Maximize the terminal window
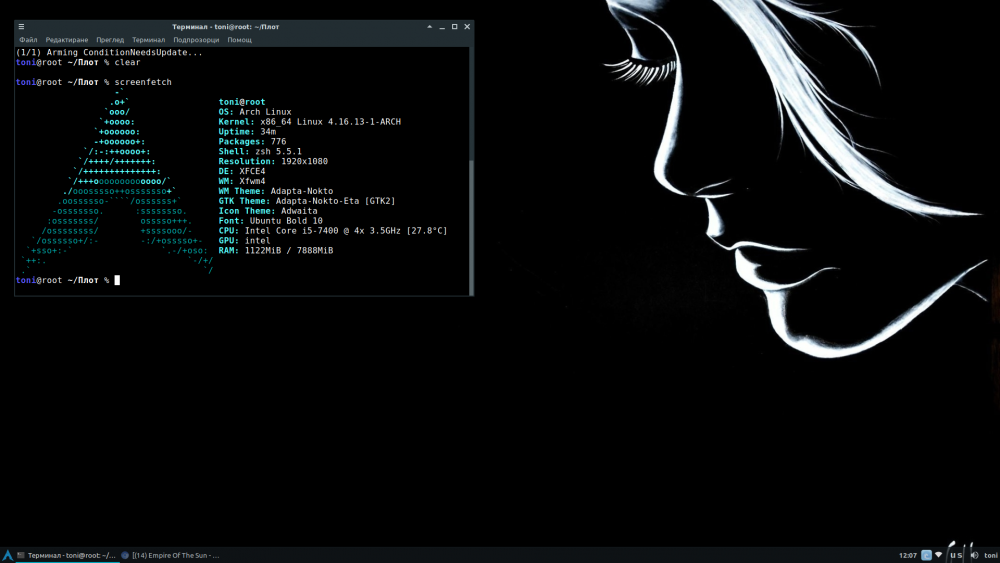 [455, 27]
